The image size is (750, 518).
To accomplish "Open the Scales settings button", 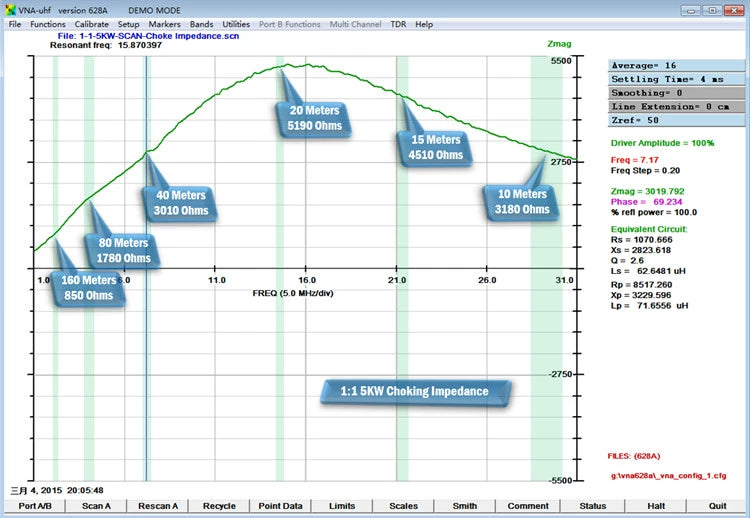I will point(403,506).
